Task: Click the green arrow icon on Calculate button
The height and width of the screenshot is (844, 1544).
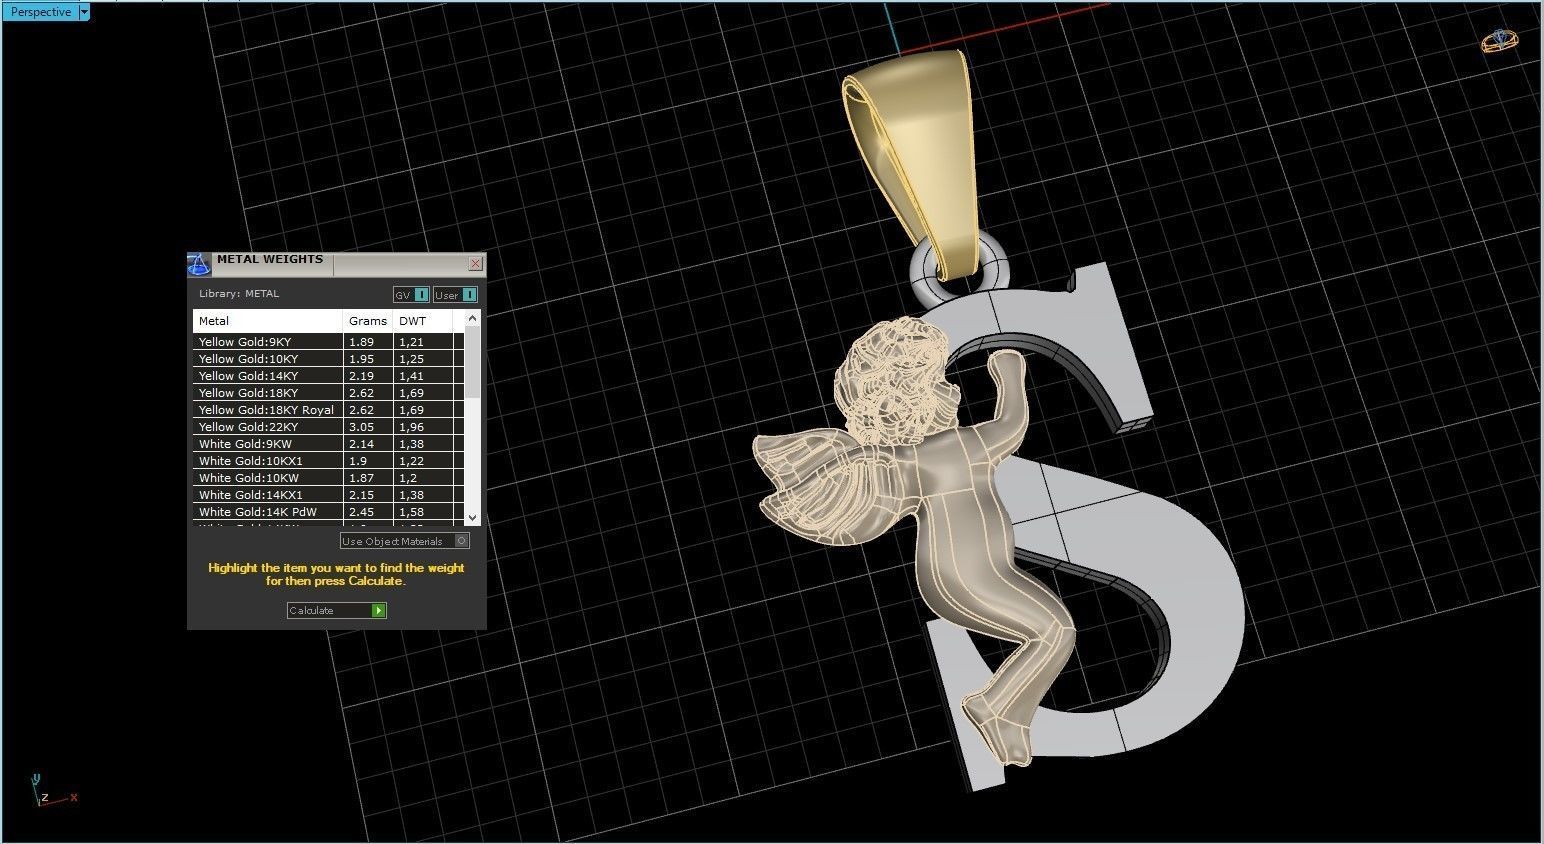Action: 377,610
